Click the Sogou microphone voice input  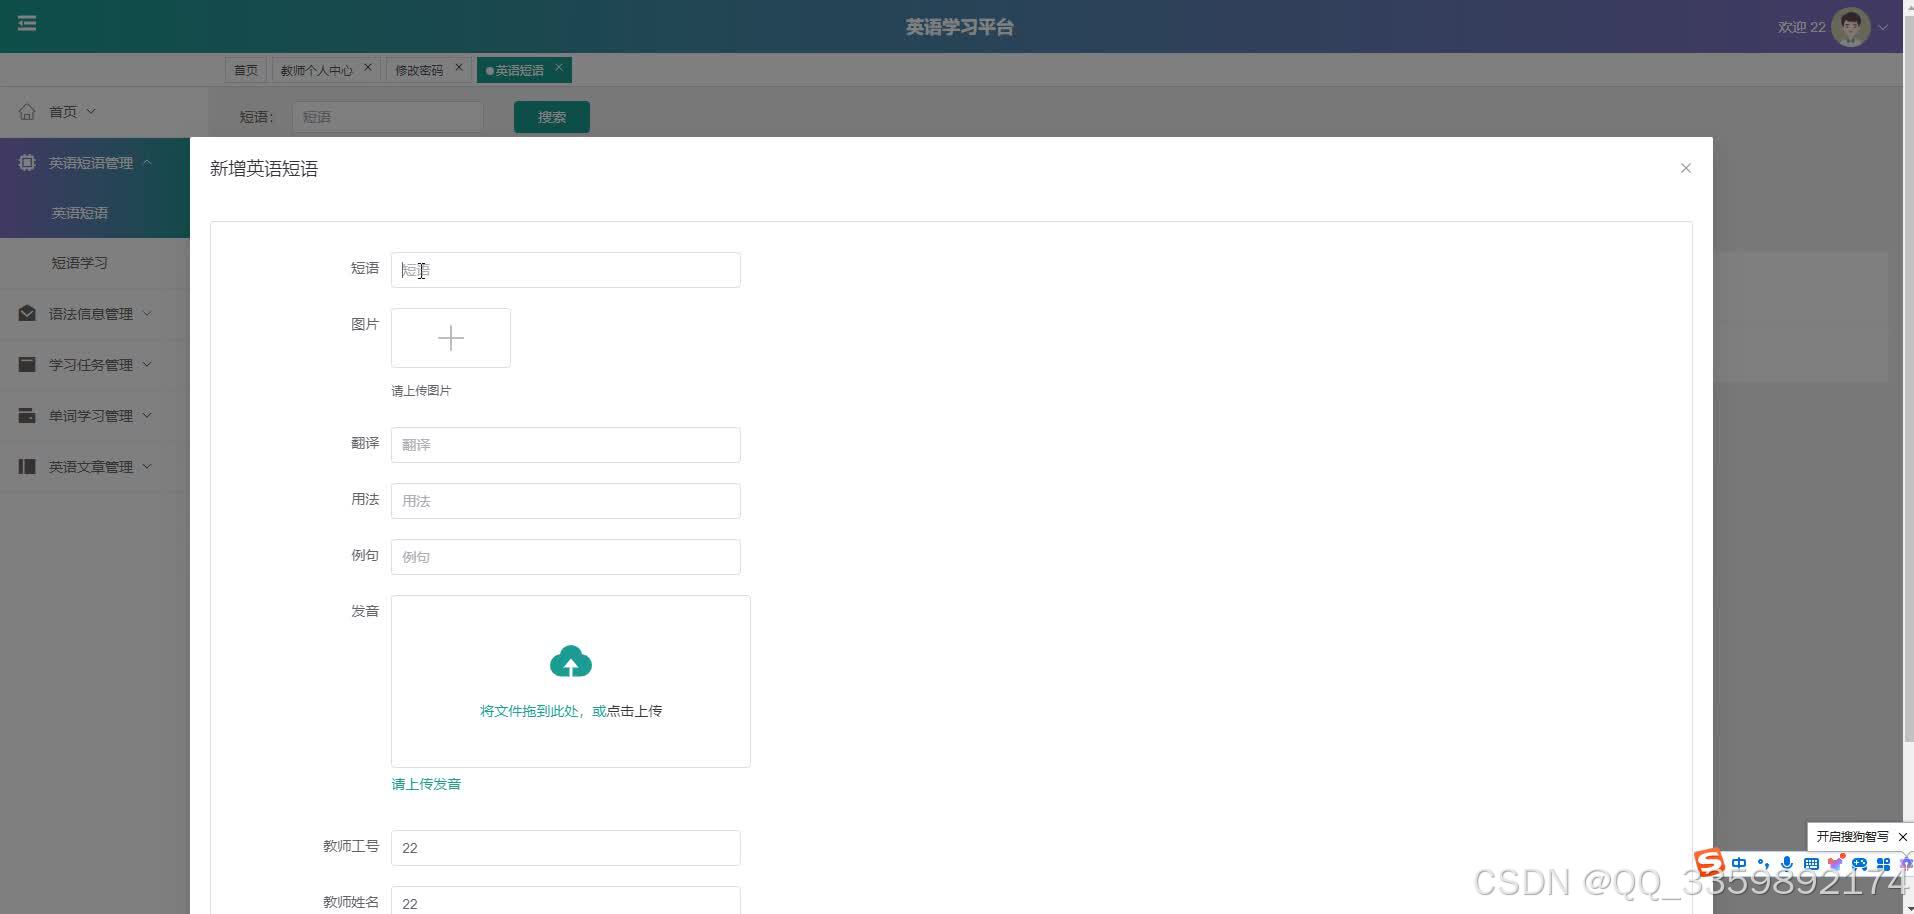pos(1787,864)
